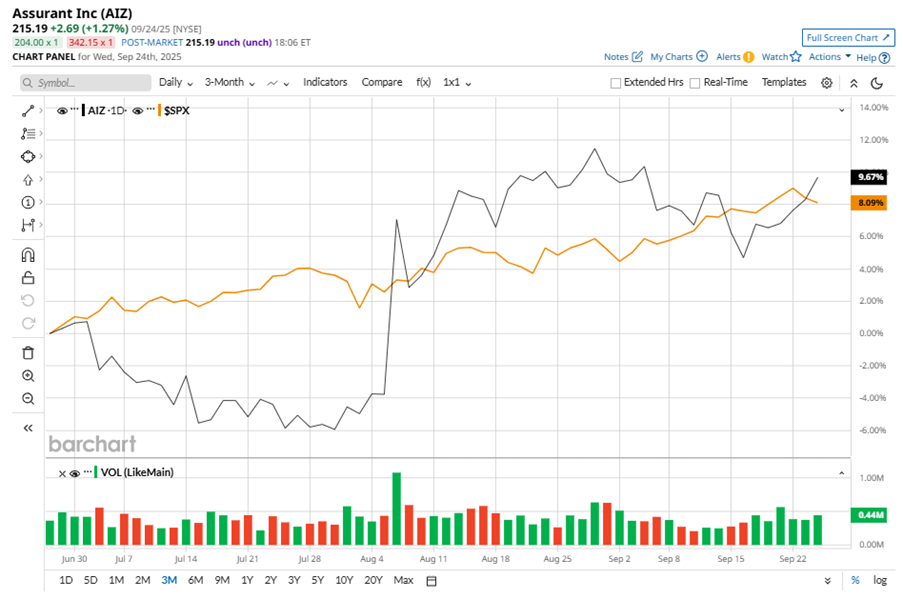Zoom out on the chart
903x599 pixels.
28,399
